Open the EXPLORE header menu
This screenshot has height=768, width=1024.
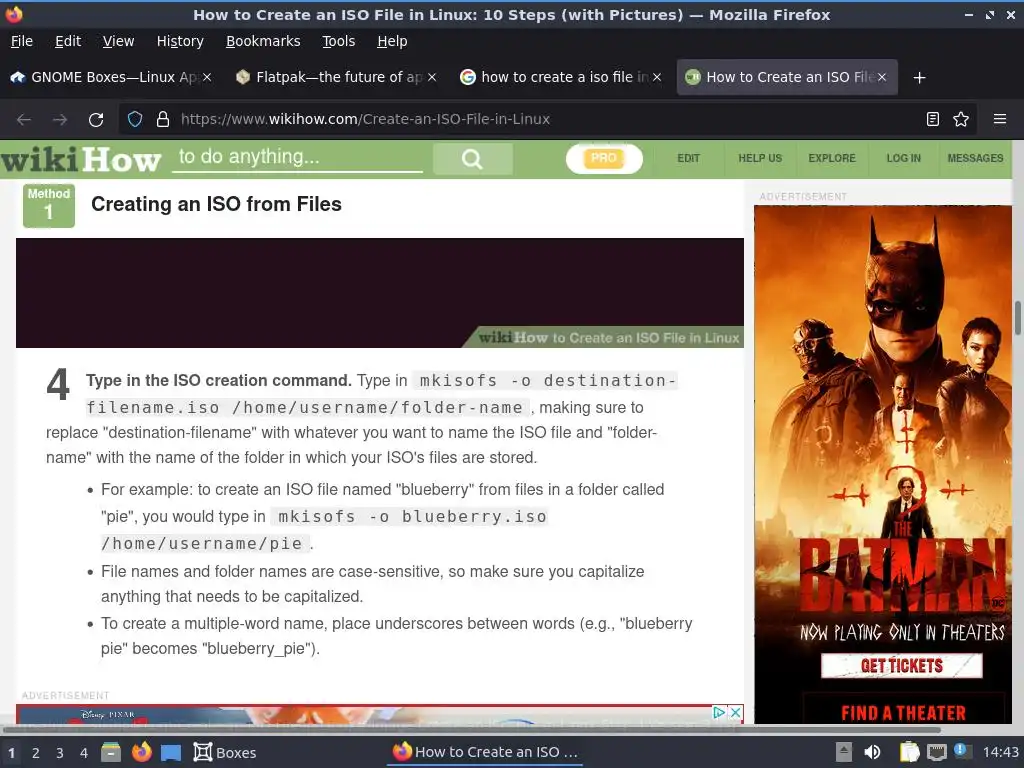(x=832, y=159)
